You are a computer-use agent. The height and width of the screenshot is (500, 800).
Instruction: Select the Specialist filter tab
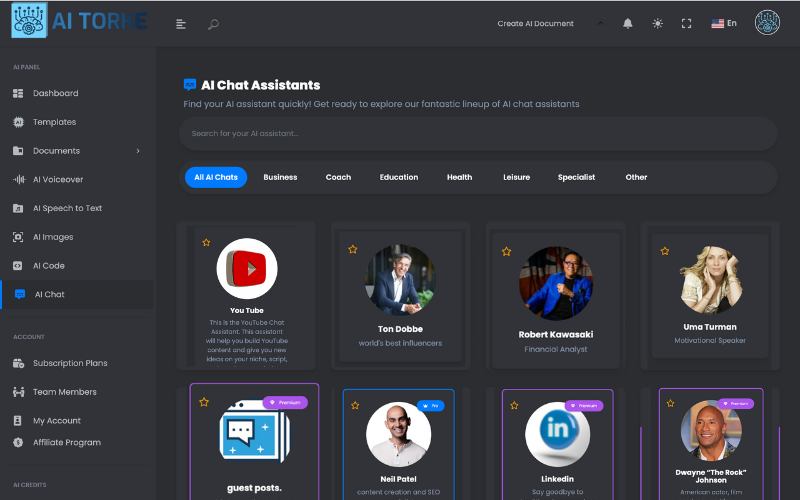click(577, 178)
